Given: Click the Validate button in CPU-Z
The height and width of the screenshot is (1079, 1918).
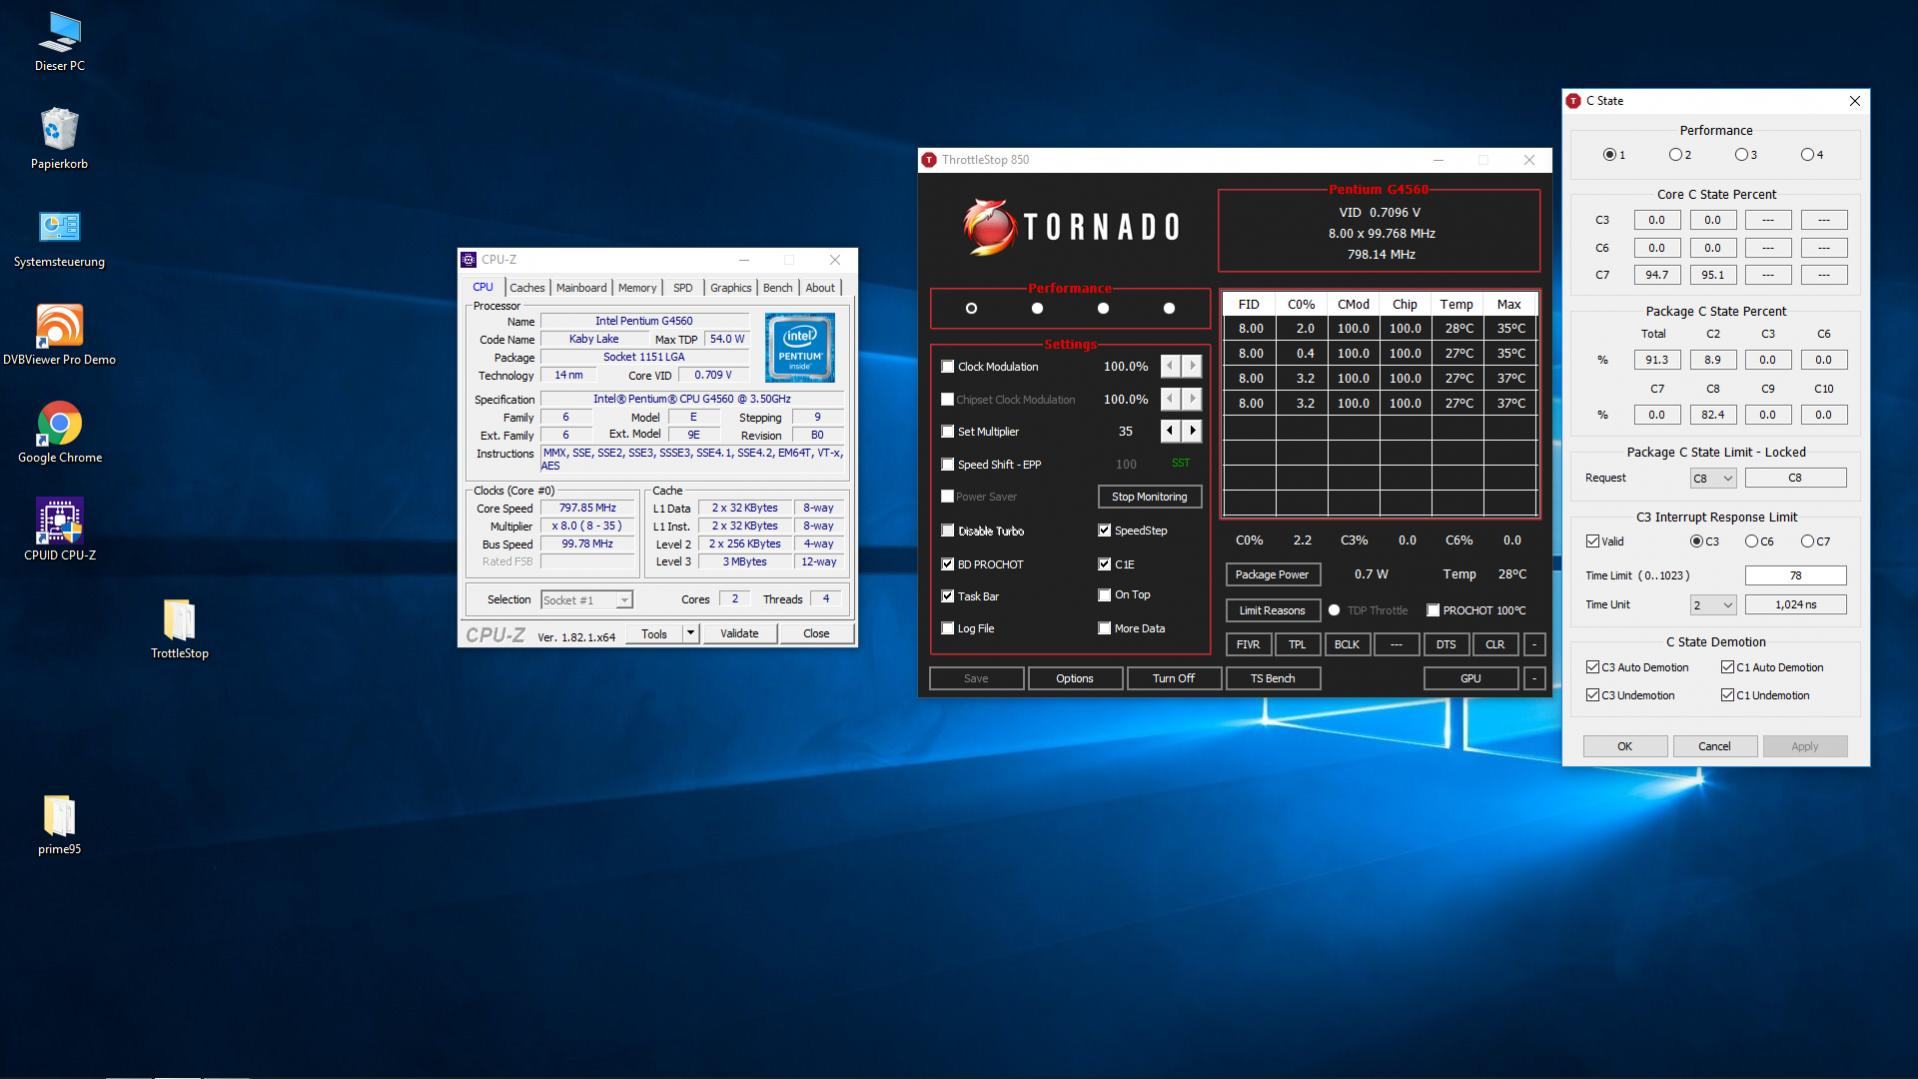Looking at the screenshot, I should click(x=739, y=634).
